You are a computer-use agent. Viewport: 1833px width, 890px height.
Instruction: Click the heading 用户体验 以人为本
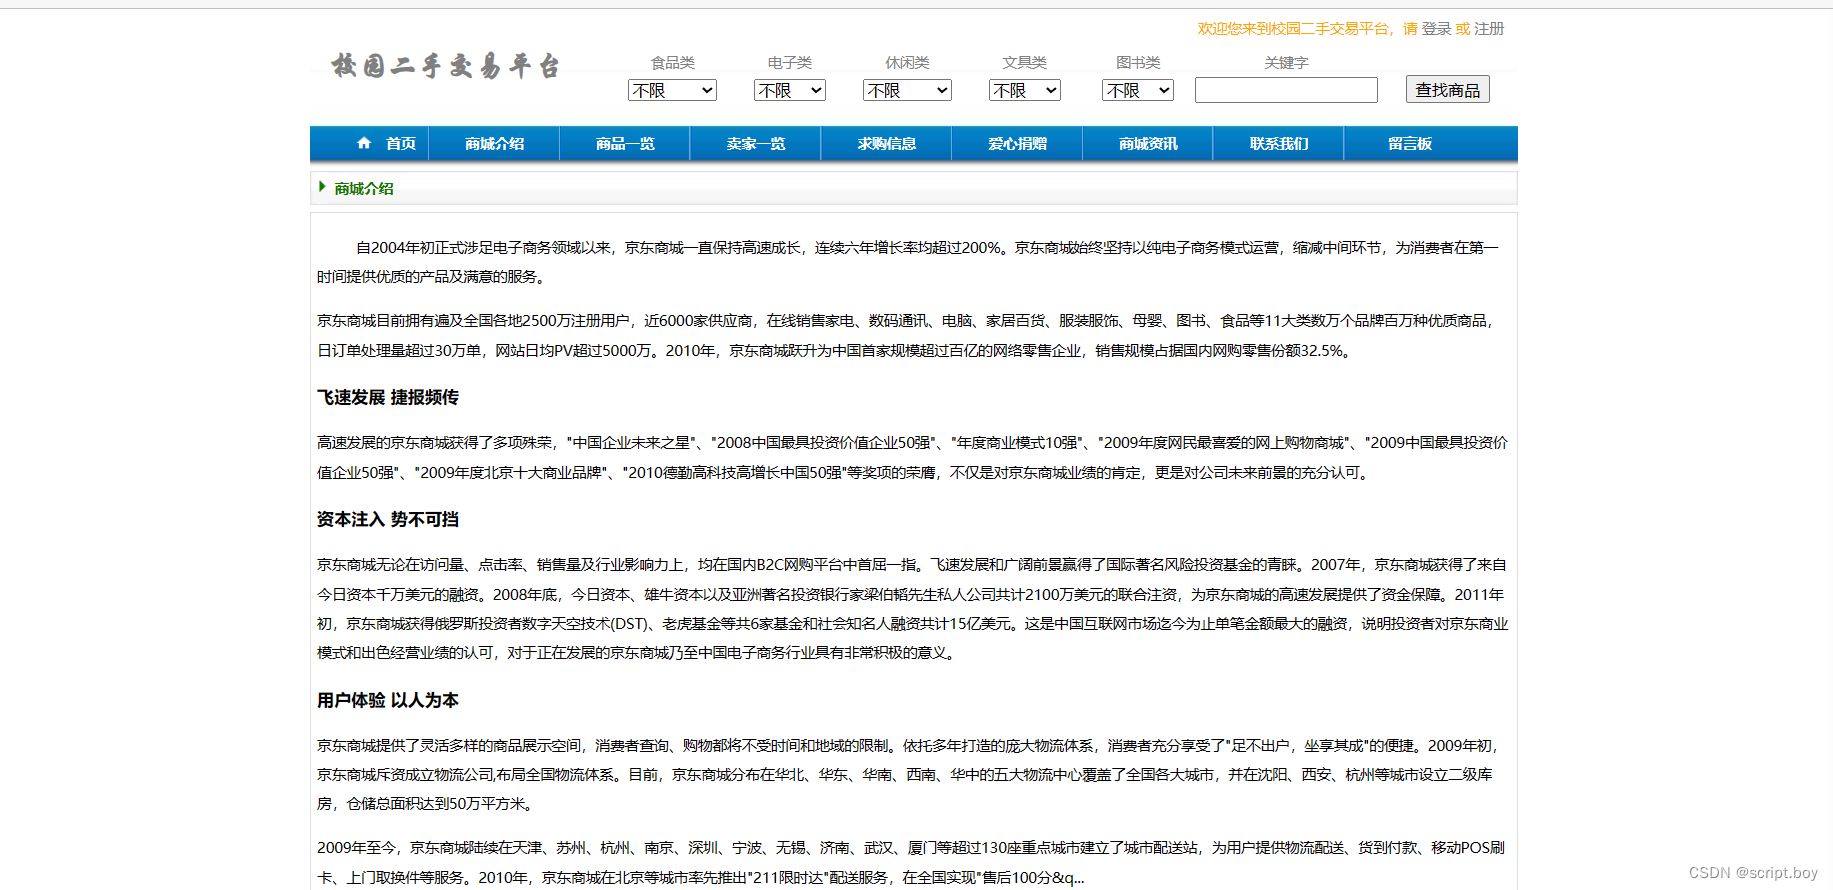pos(388,700)
